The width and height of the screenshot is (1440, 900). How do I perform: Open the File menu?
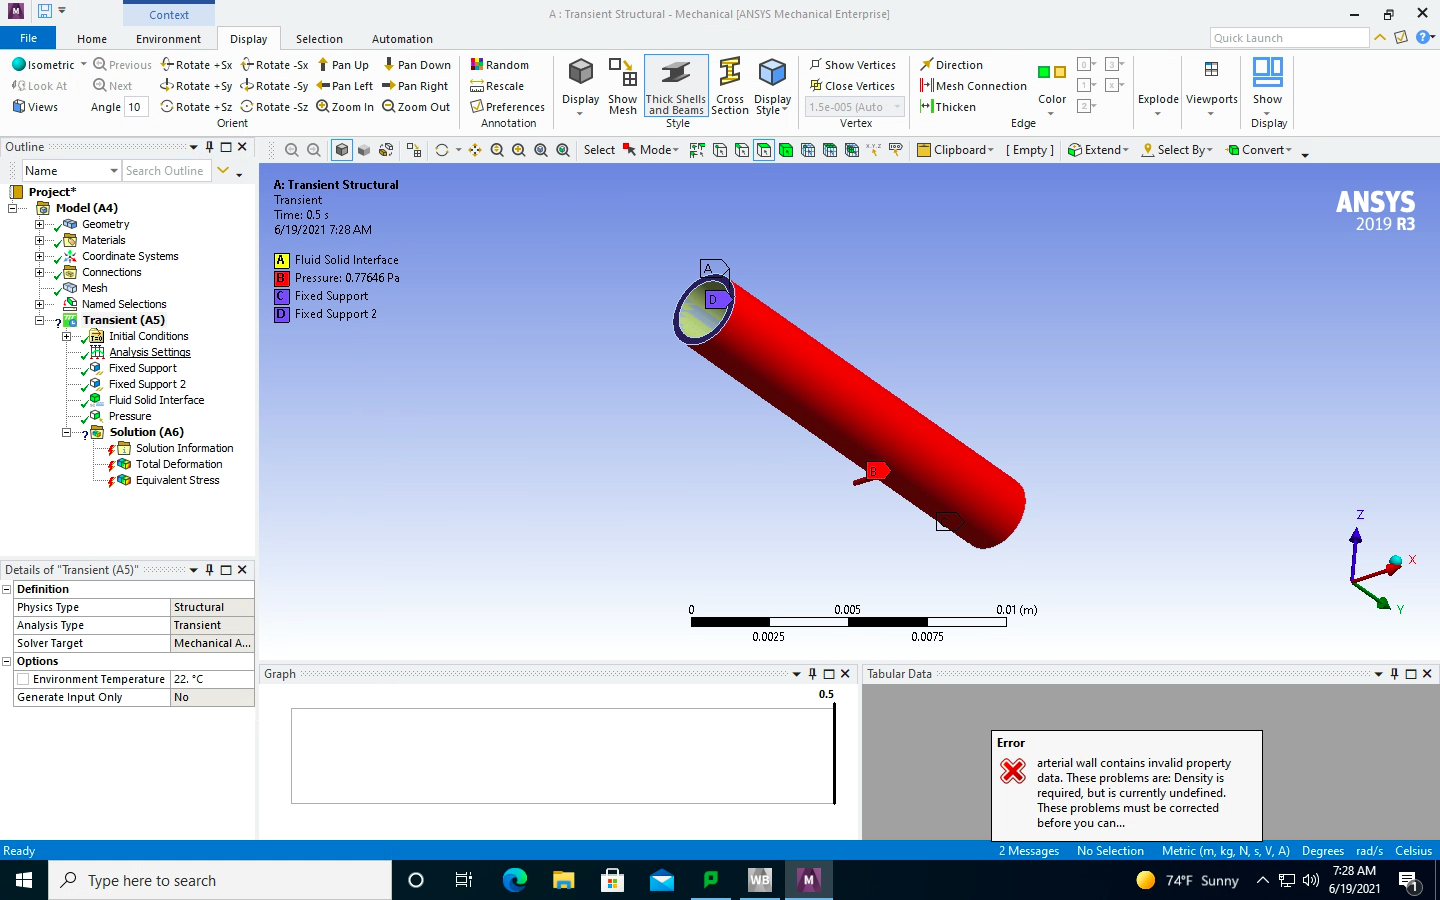tap(28, 38)
